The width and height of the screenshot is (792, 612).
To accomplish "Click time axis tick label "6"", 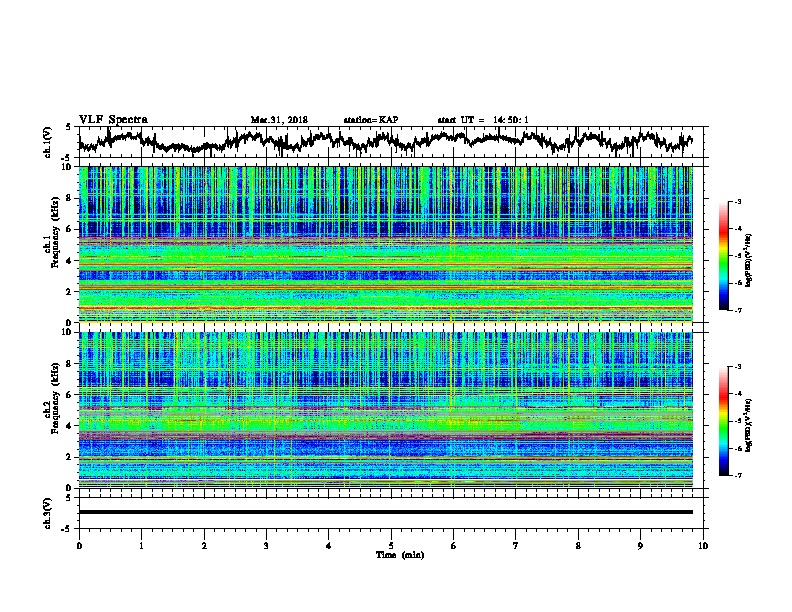I will [454, 545].
